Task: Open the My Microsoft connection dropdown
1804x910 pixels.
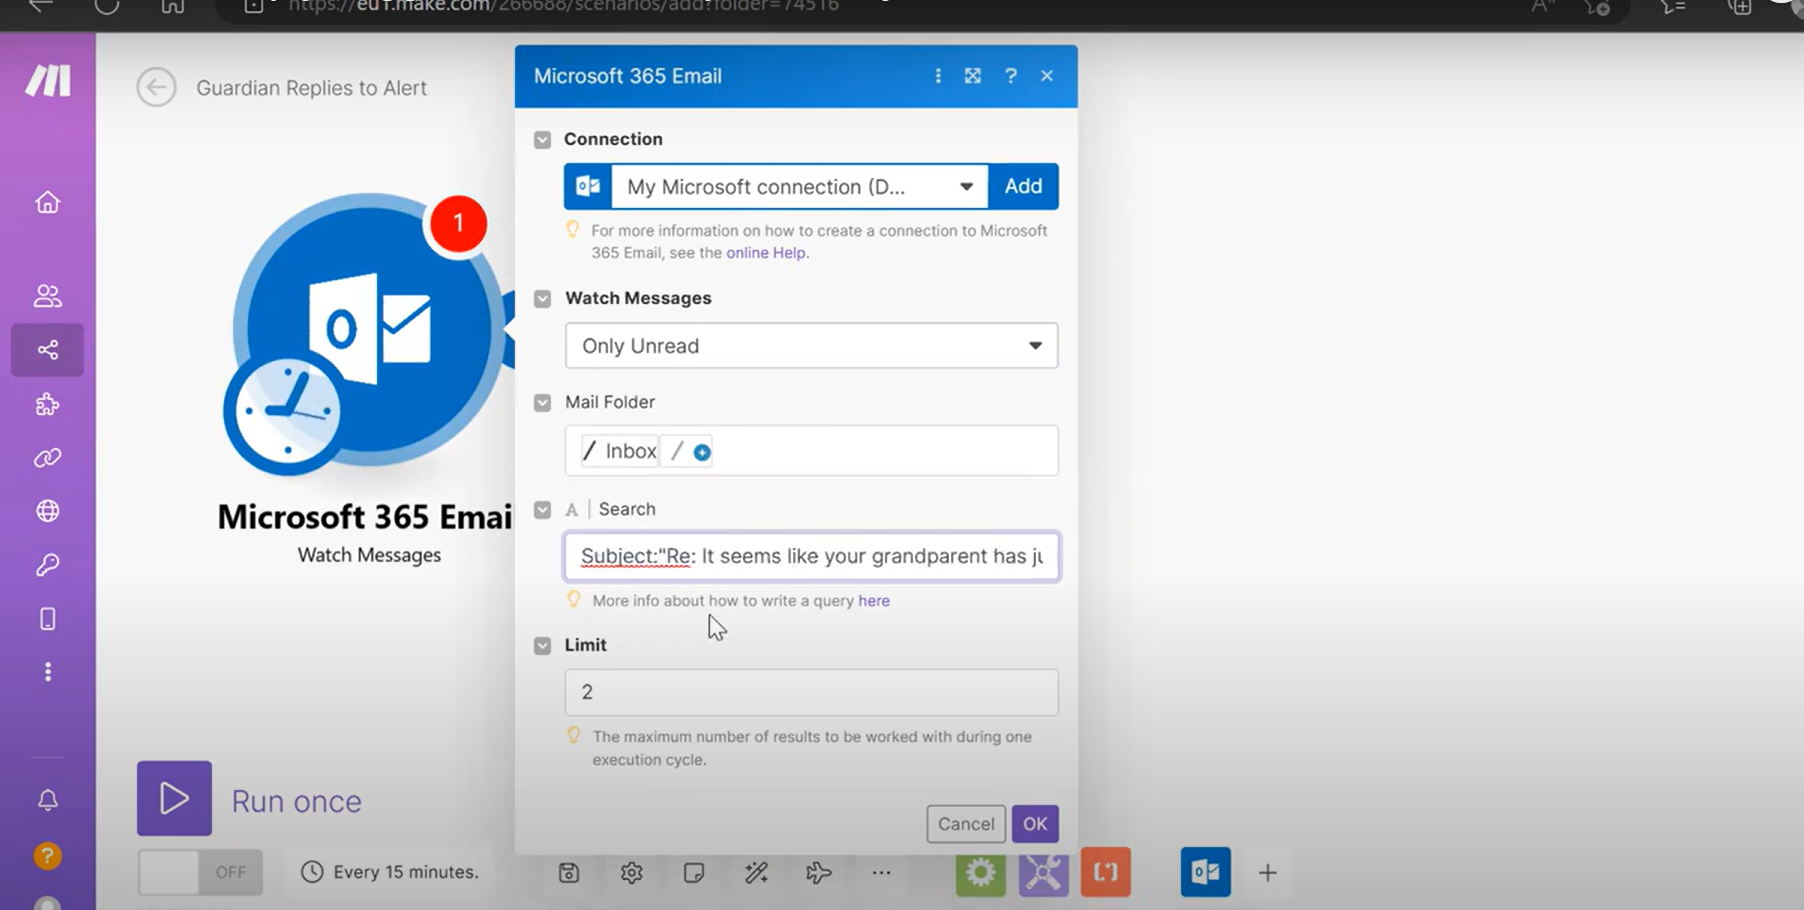Action: (x=799, y=187)
